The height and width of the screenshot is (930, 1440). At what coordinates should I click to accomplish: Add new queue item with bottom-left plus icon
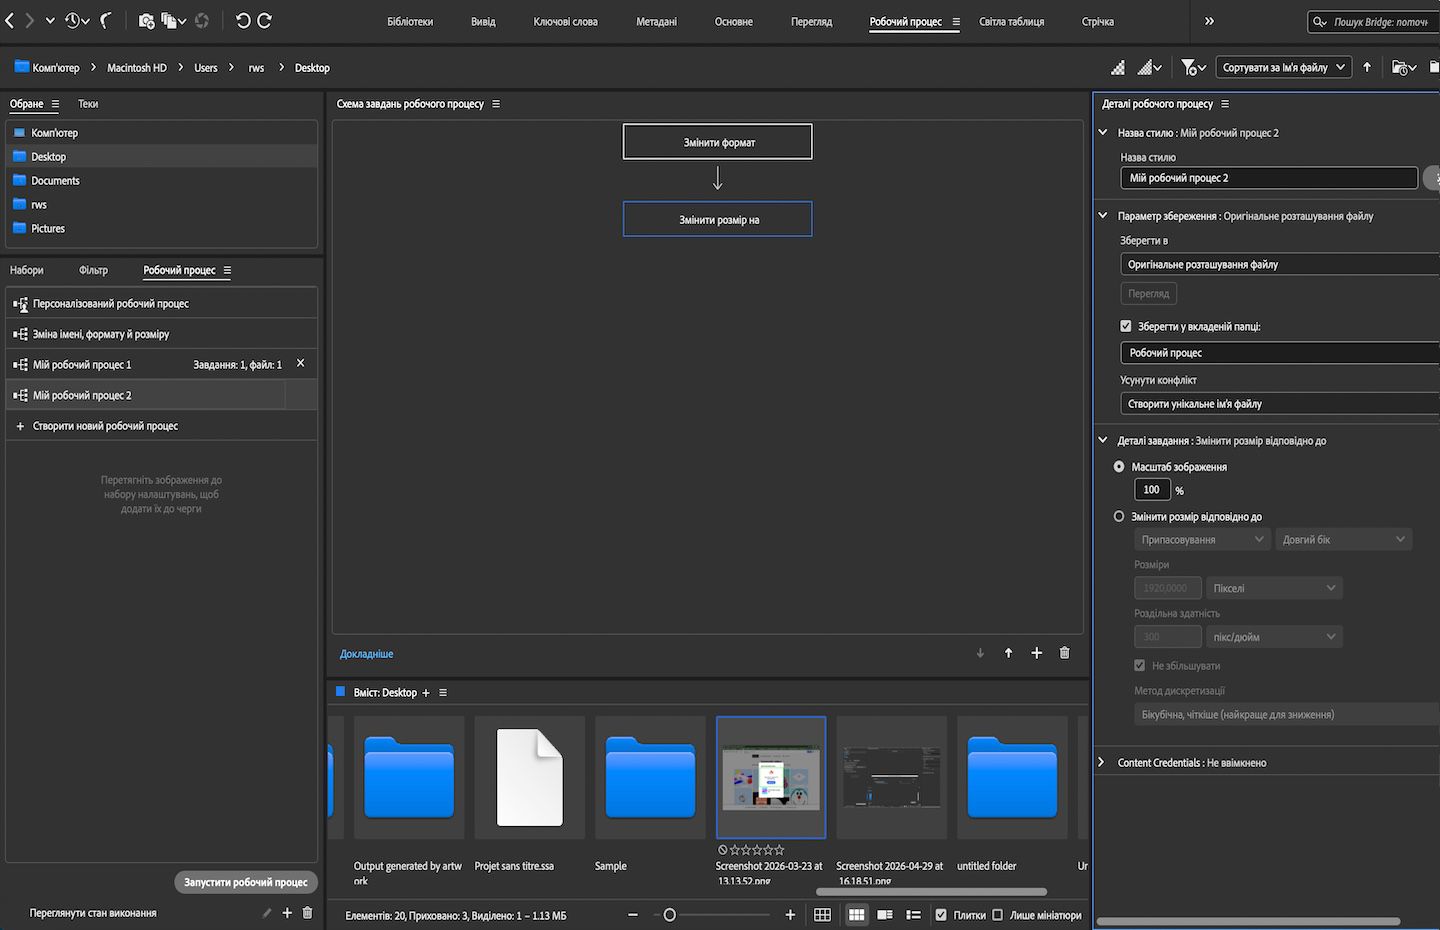287,912
